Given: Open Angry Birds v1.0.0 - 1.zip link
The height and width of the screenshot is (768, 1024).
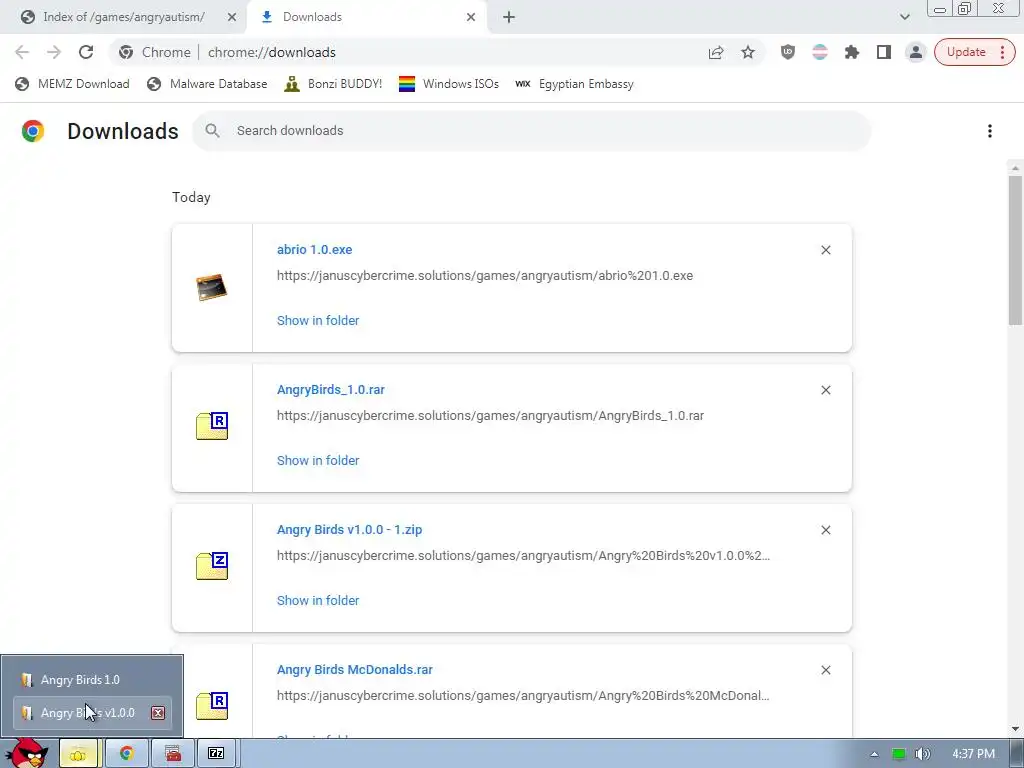Looking at the screenshot, I should coord(349,530).
